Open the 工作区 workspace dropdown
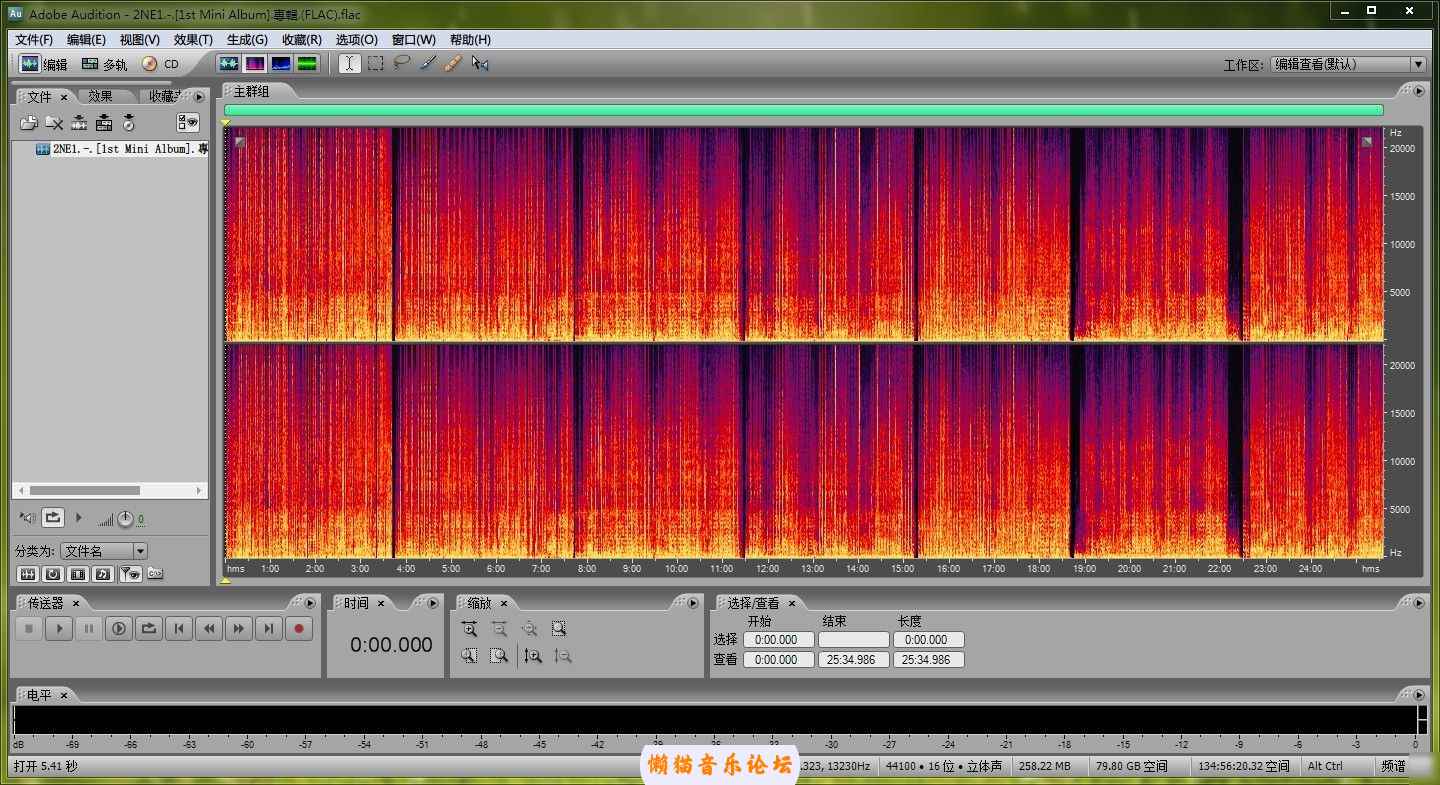This screenshot has height=785, width=1440. (1348, 64)
